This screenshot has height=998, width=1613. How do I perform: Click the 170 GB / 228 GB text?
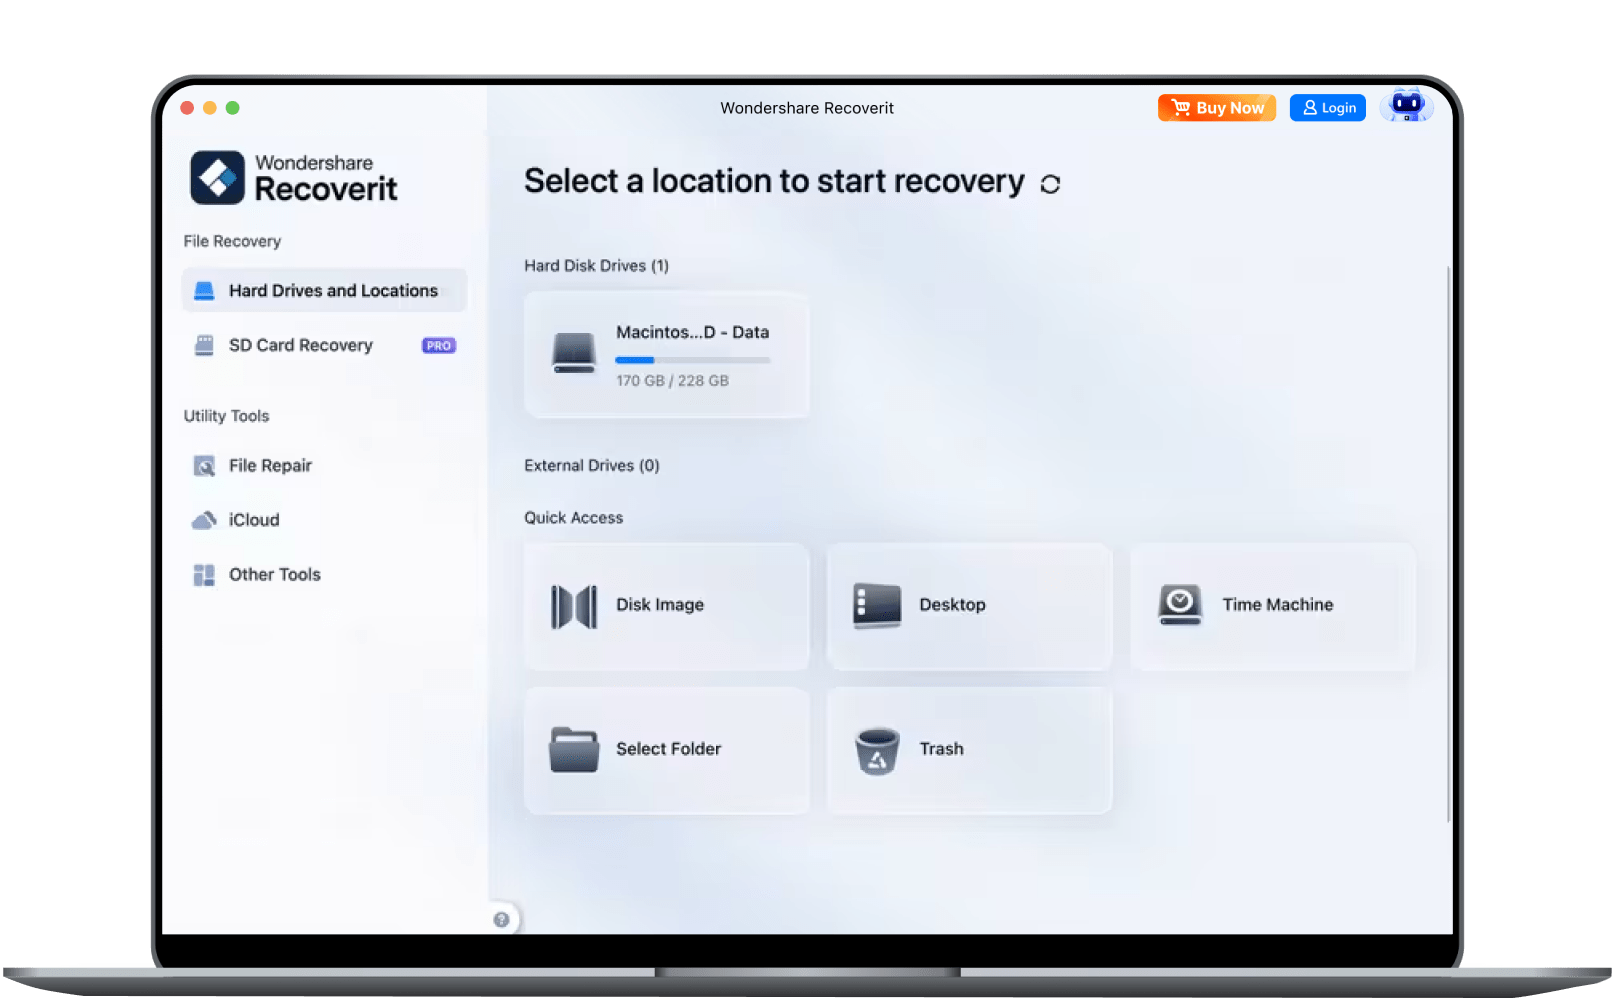[x=673, y=381]
